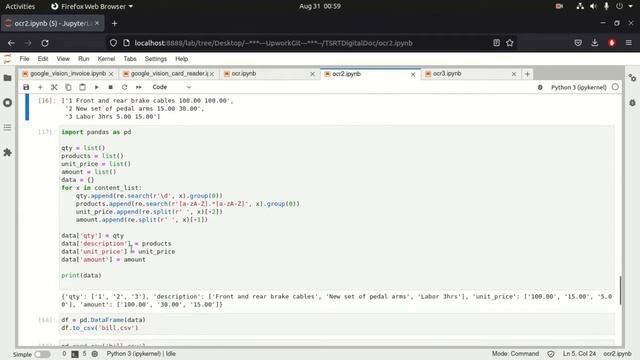Click Ln 5, Col 24 status entry
Screen dimensions: 640x360
(579, 354)
